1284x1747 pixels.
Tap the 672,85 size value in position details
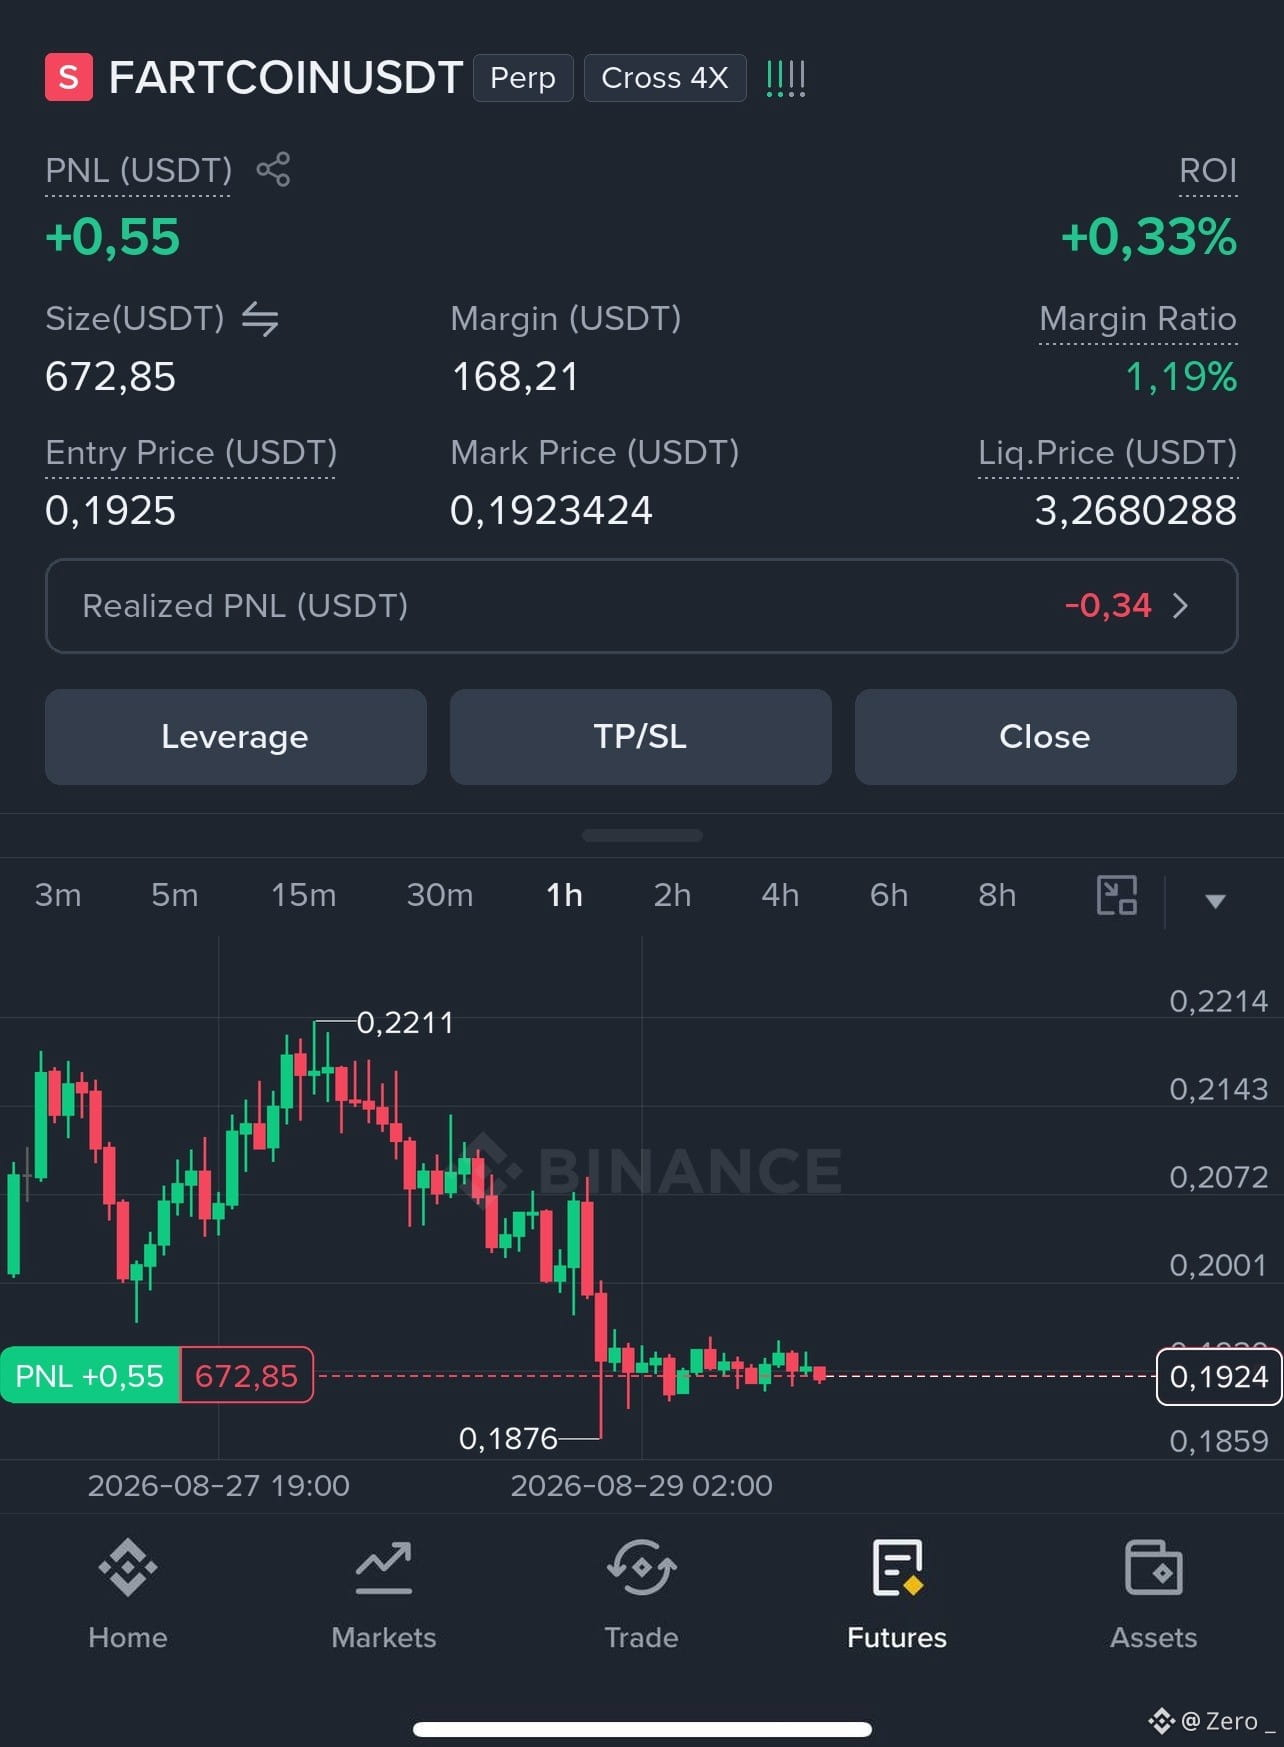point(110,377)
